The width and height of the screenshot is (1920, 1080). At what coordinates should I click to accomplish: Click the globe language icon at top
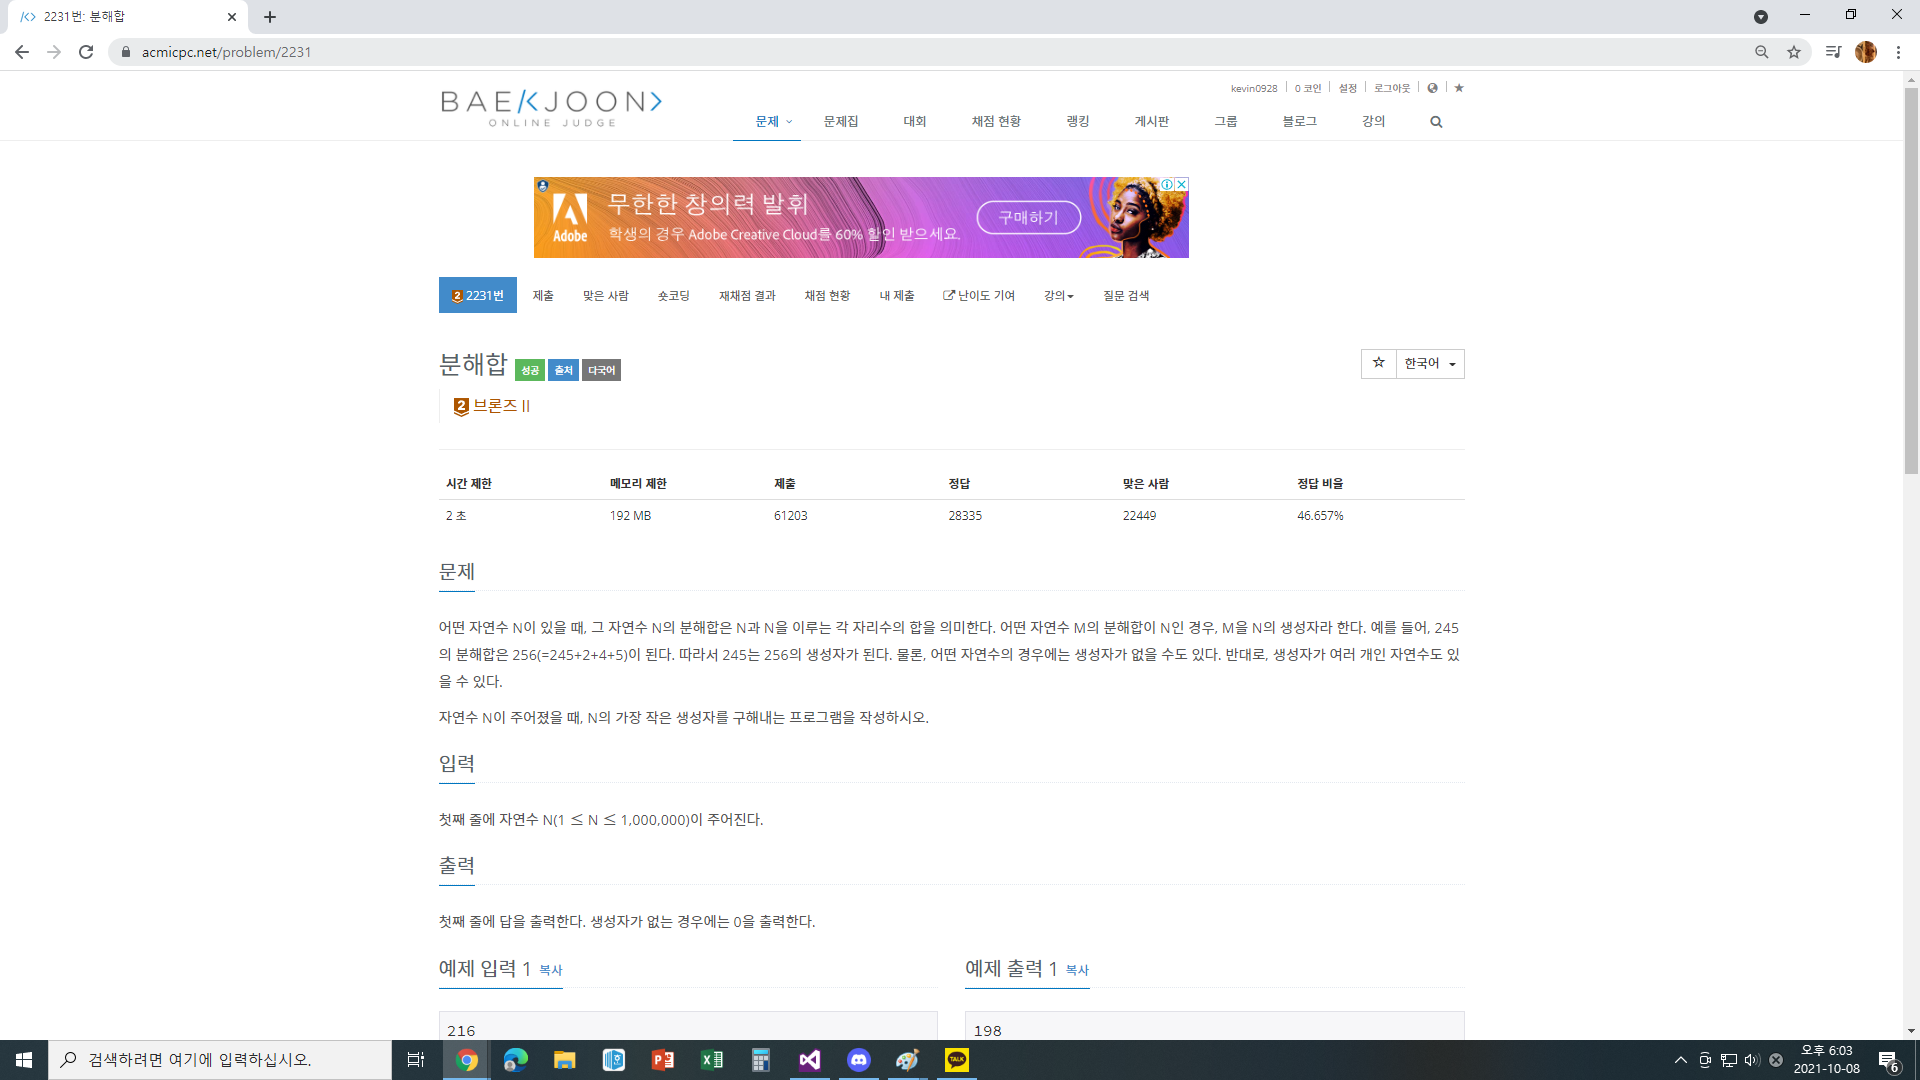pyautogui.click(x=1432, y=88)
